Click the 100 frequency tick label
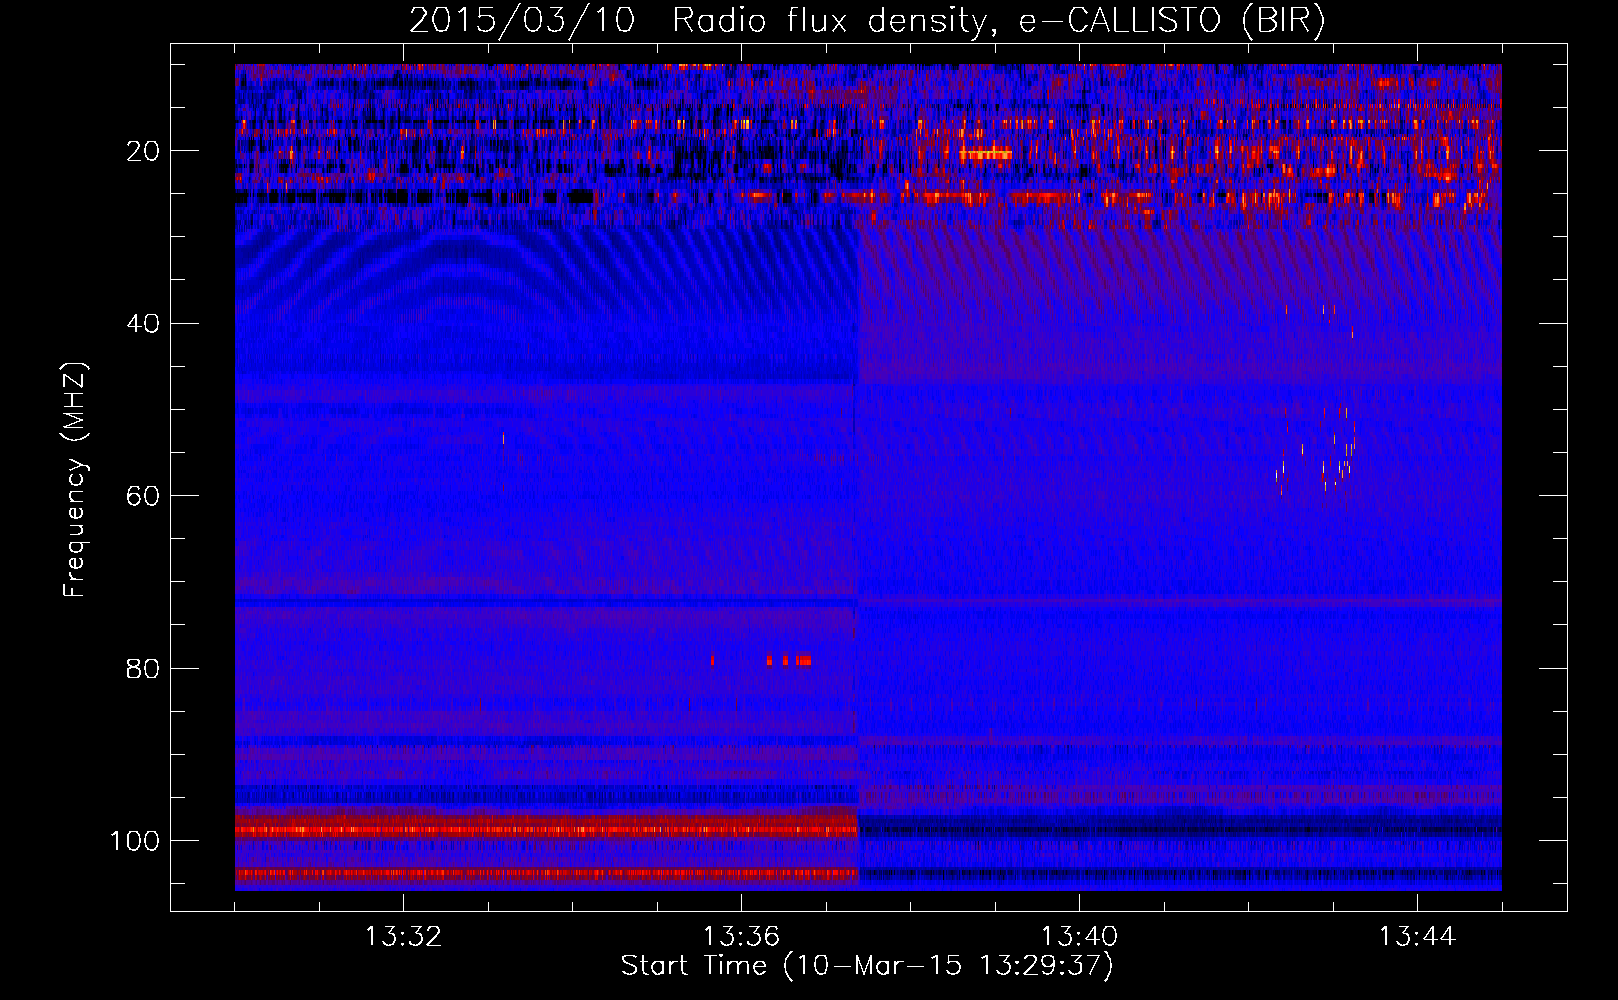The image size is (1618, 1000). tap(135, 841)
